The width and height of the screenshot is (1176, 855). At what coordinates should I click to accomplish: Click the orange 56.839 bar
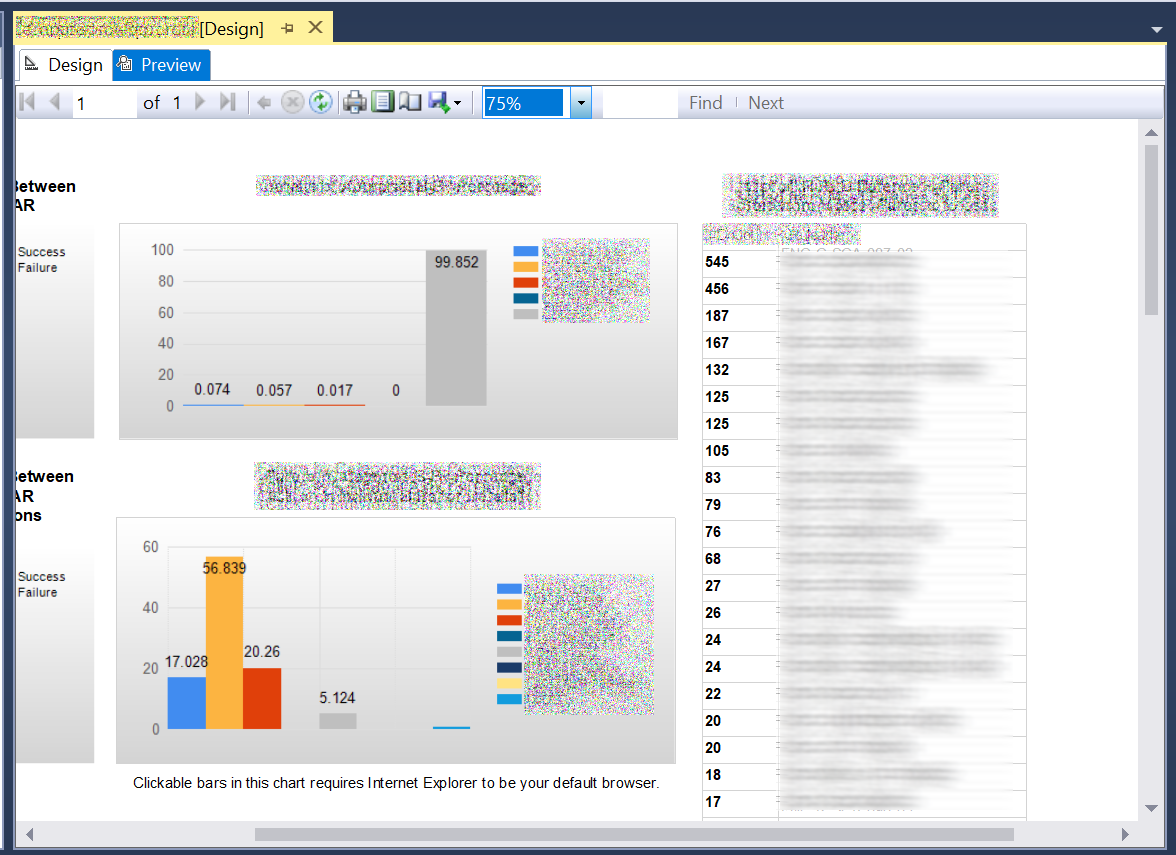(224, 644)
